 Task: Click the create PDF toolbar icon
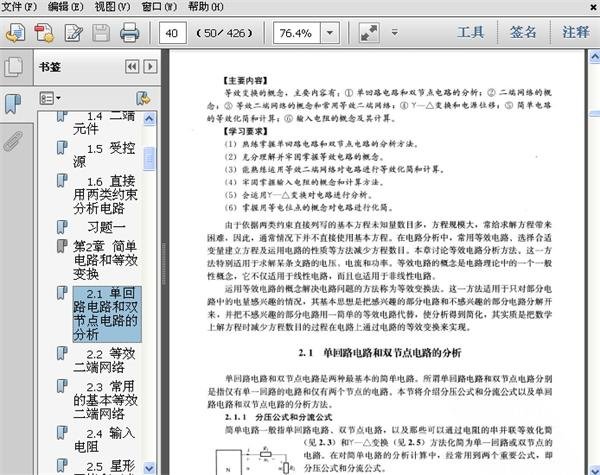click(x=44, y=33)
